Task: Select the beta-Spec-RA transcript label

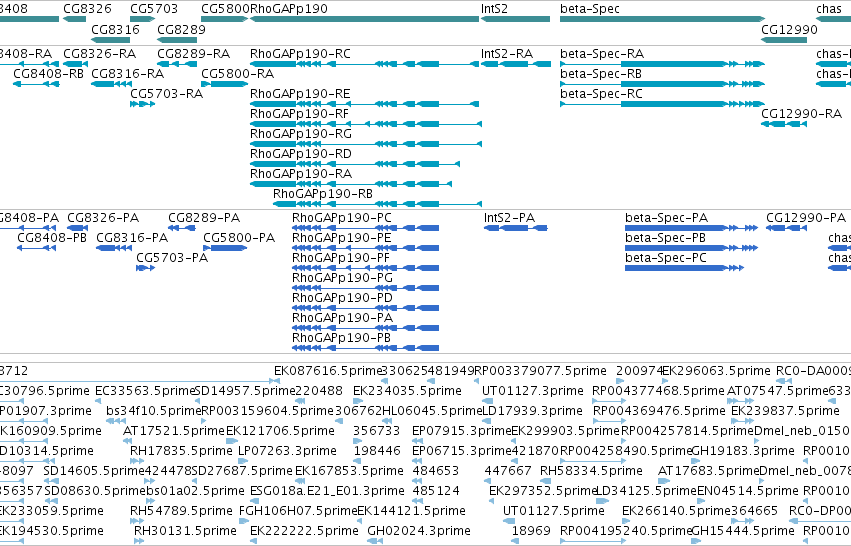Action: 602,54
